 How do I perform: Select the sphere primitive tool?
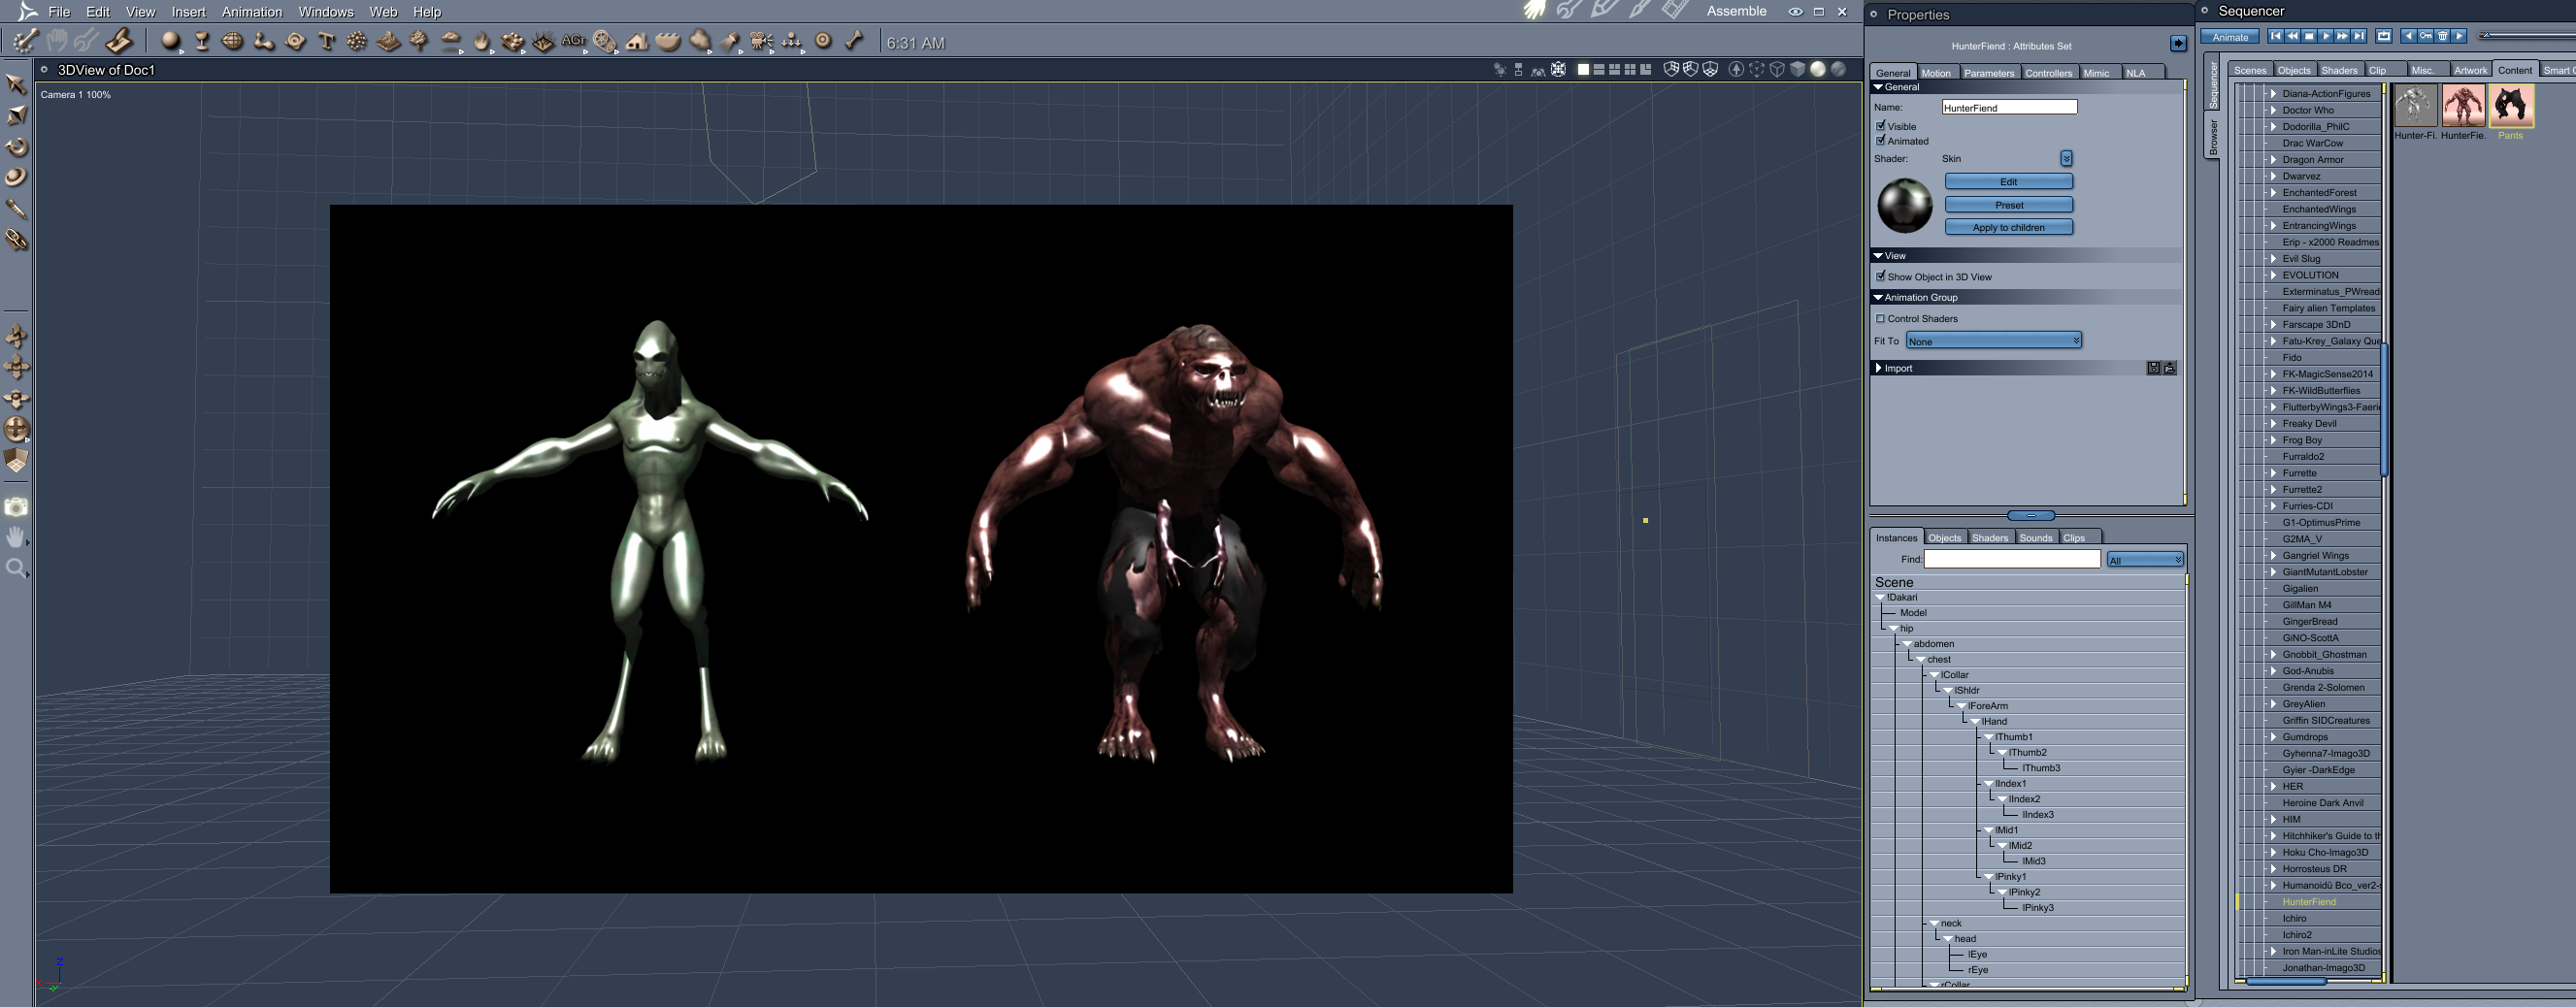171,41
